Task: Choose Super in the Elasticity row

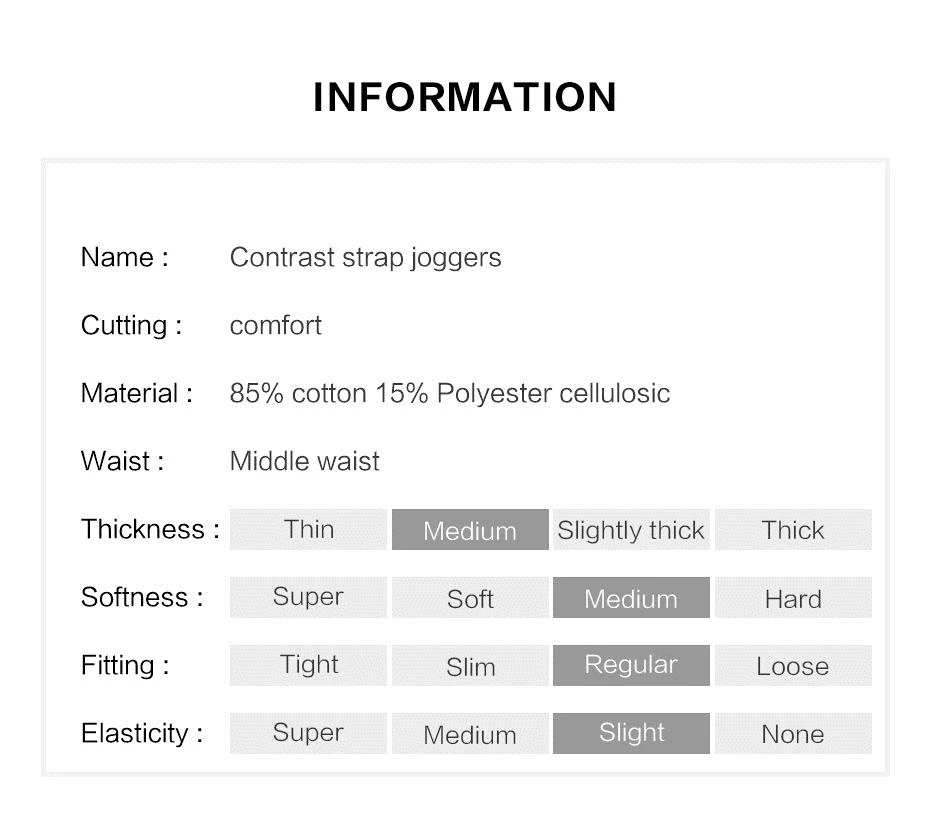Action: (x=308, y=733)
